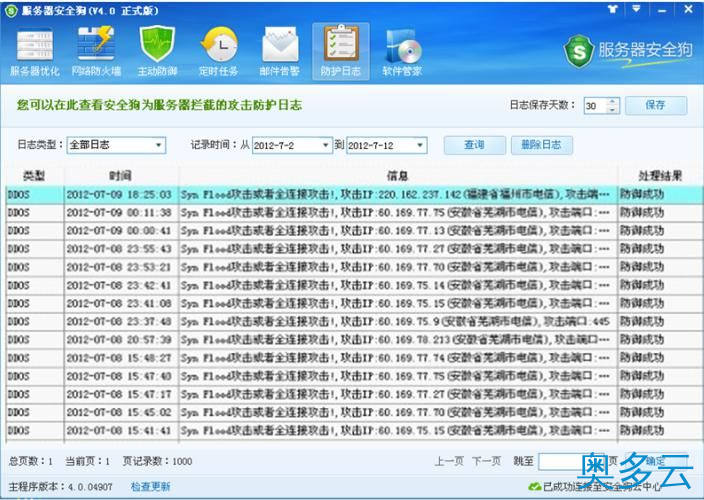Image resolution: width=704 pixels, height=500 pixels.
Task: Click the 删除日志 delete log button
Action: click(541, 145)
